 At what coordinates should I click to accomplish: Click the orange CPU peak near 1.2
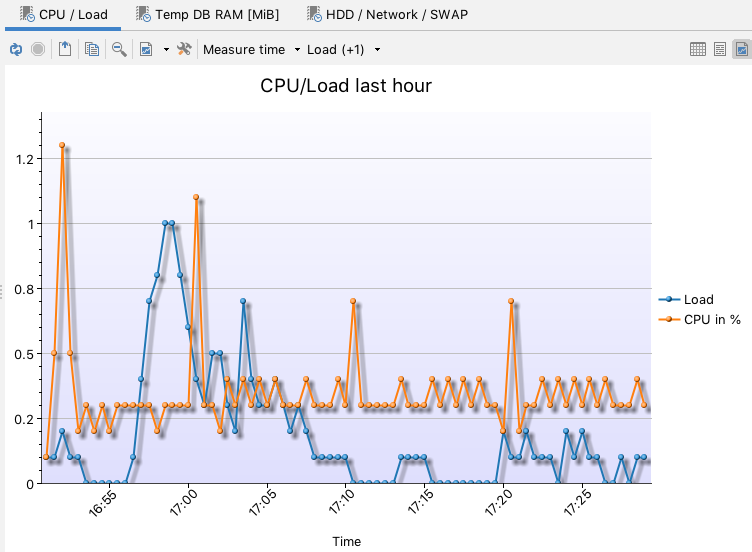coord(62,145)
